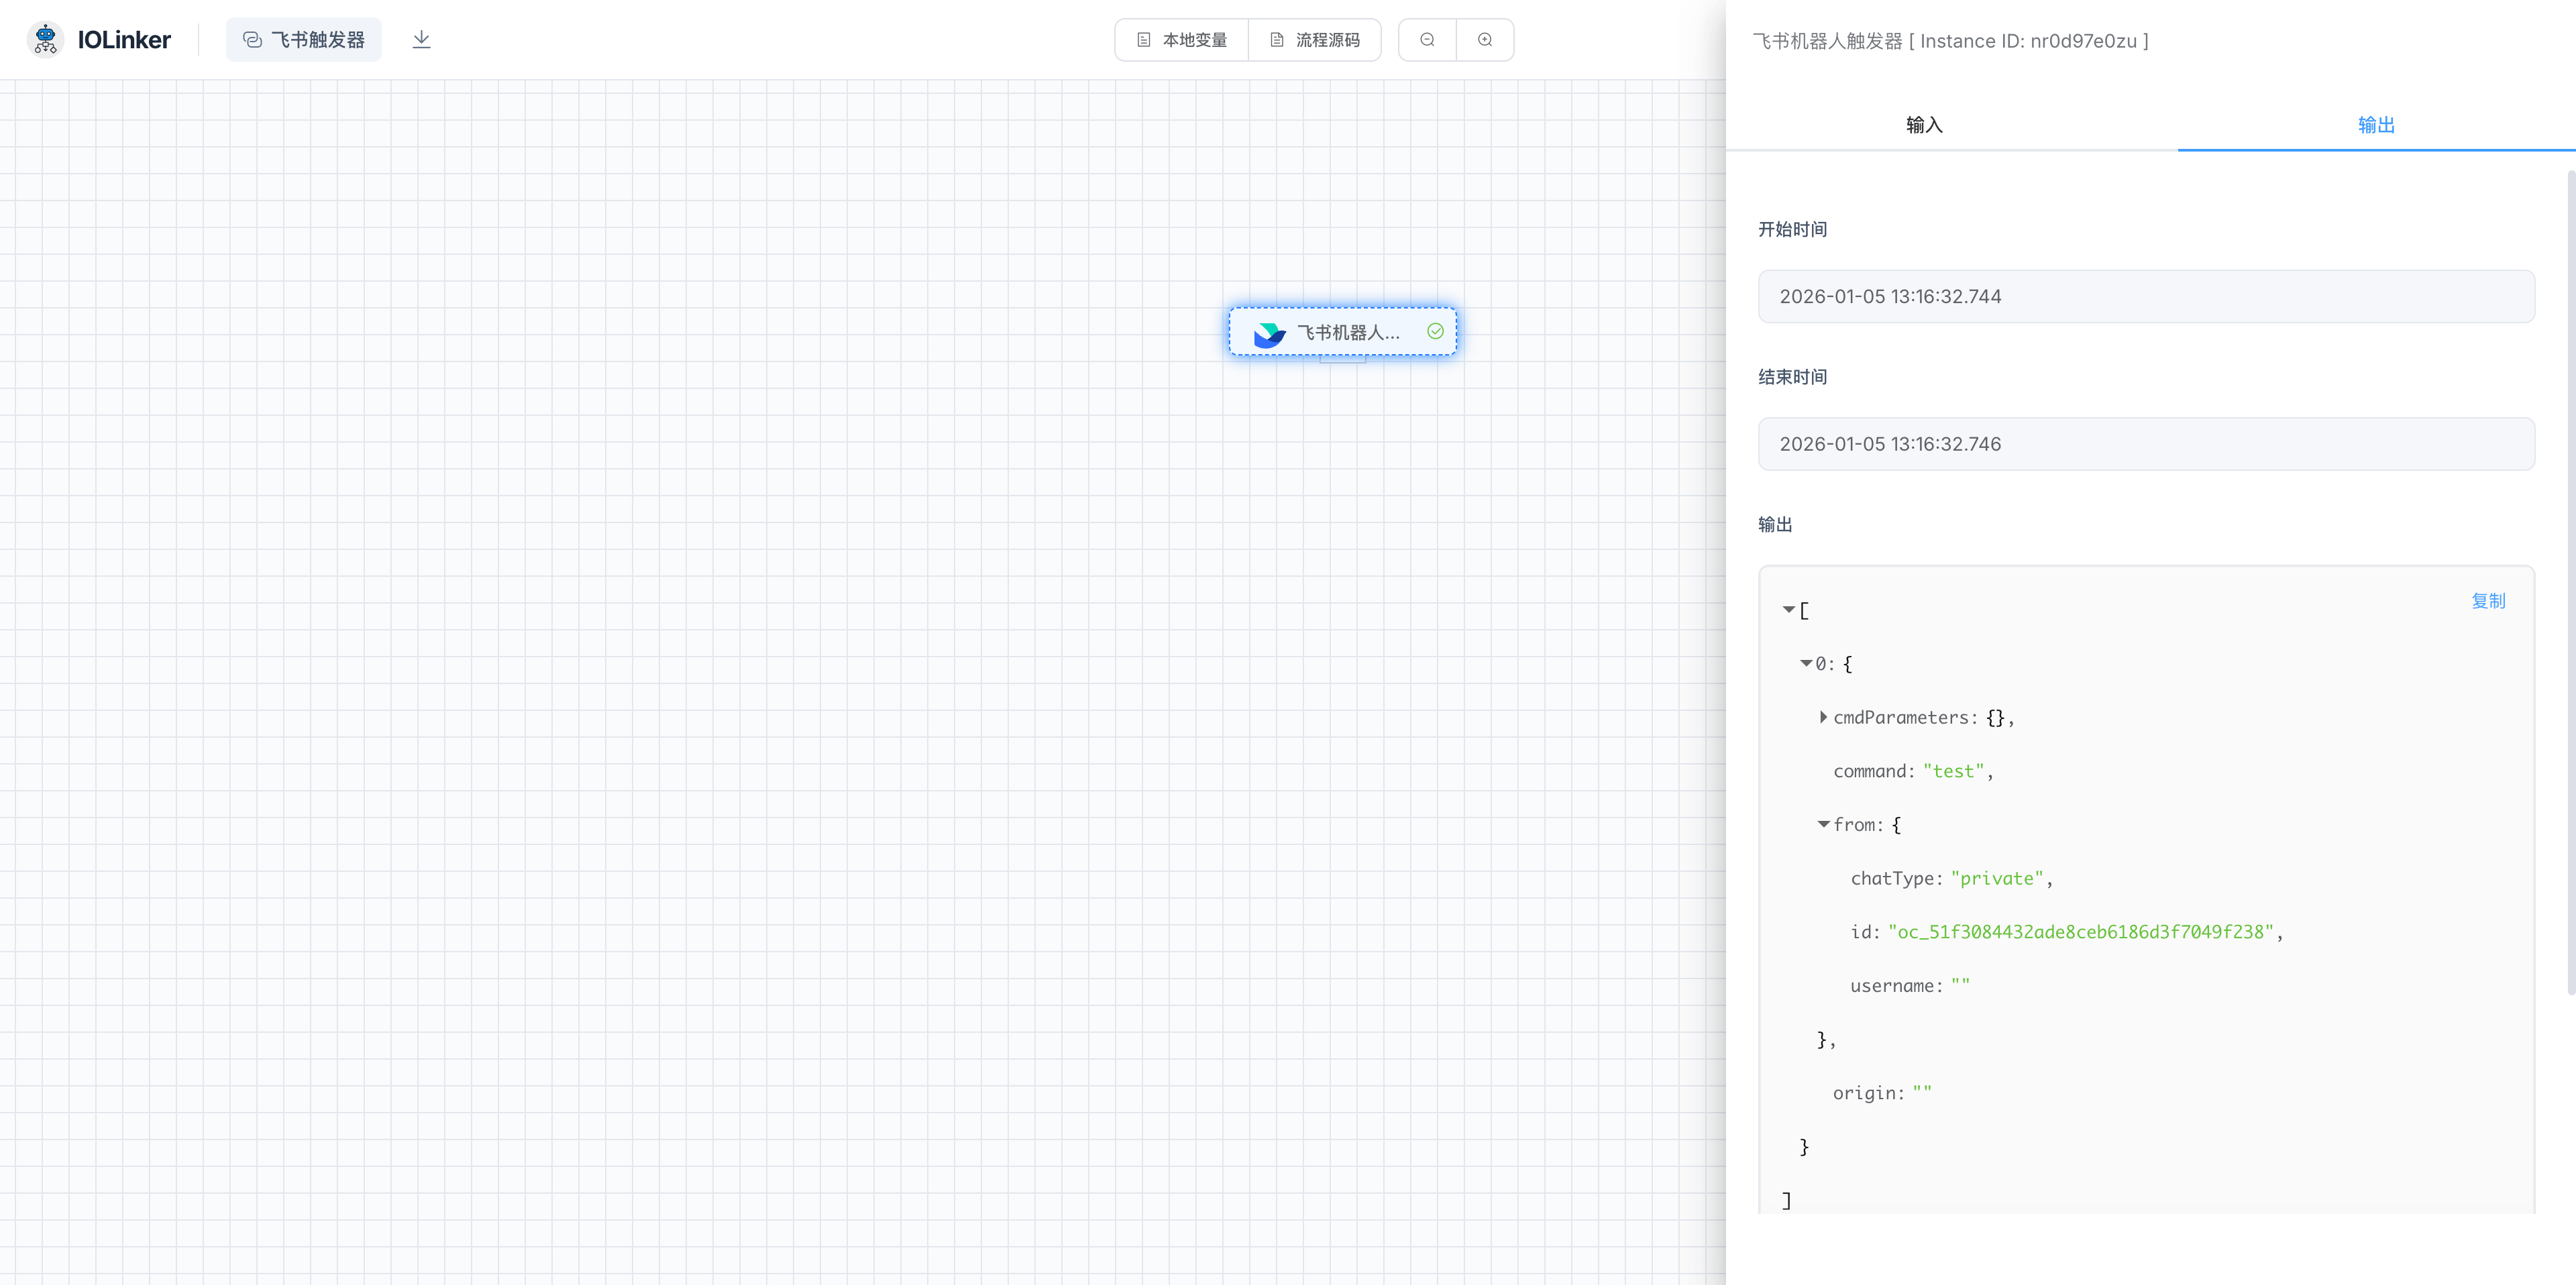Click the zoom out magnifier icon
This screenshot has height=1285, width=2576.
(1427, 40)
